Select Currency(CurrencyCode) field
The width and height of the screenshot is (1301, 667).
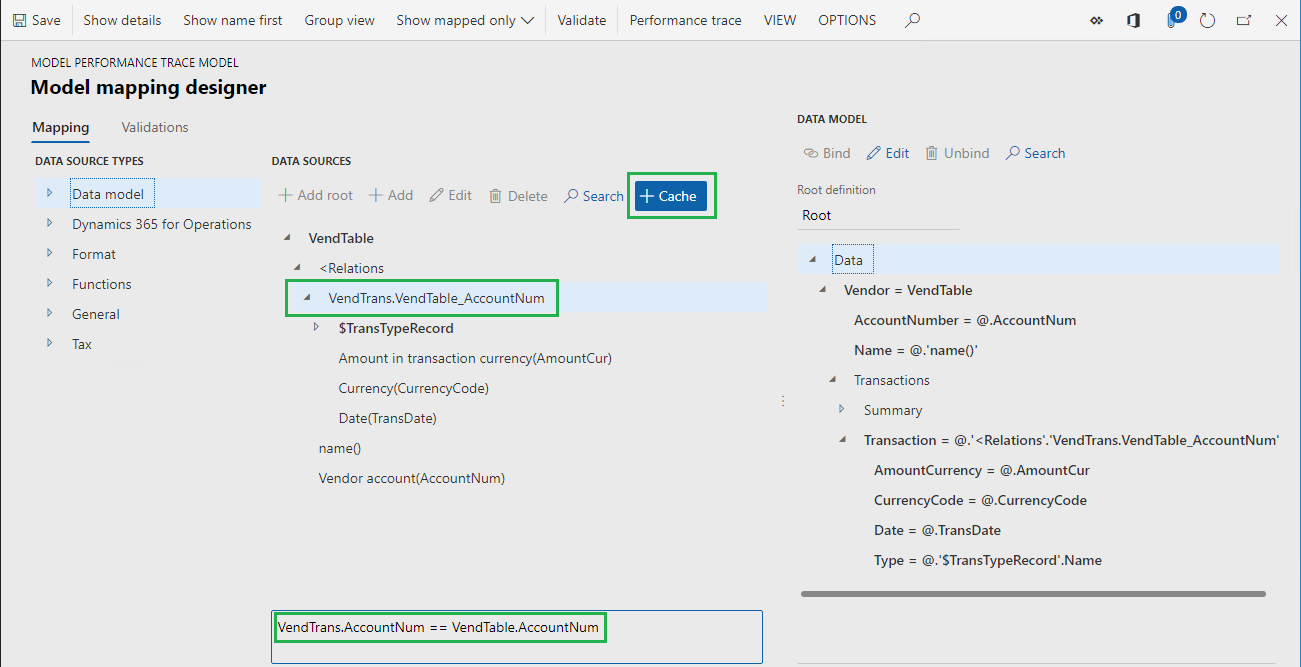pyautogui.click(x=413, y=388)
